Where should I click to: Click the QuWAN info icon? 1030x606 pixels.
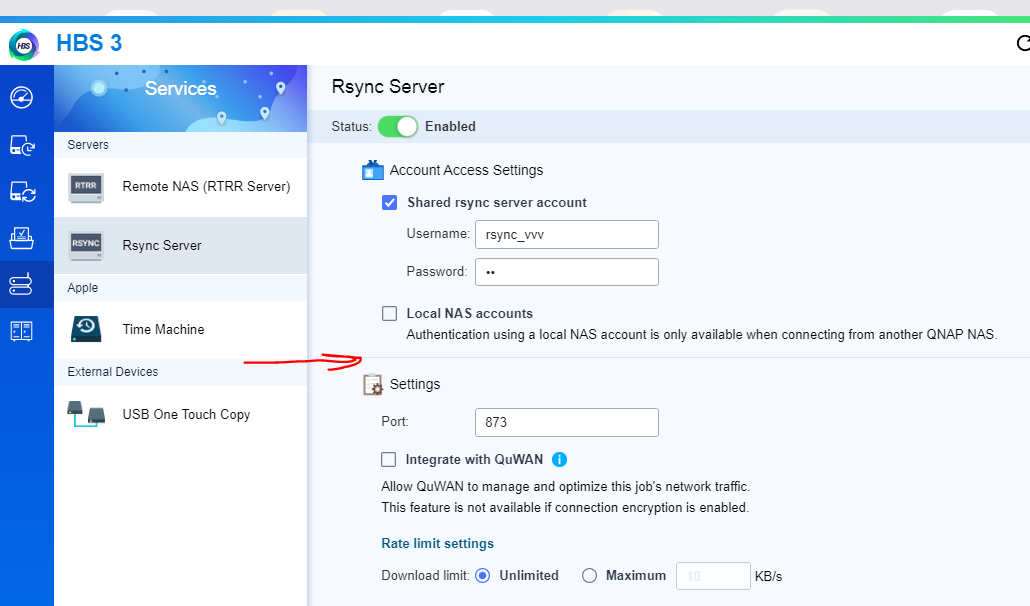coord(560,460)
